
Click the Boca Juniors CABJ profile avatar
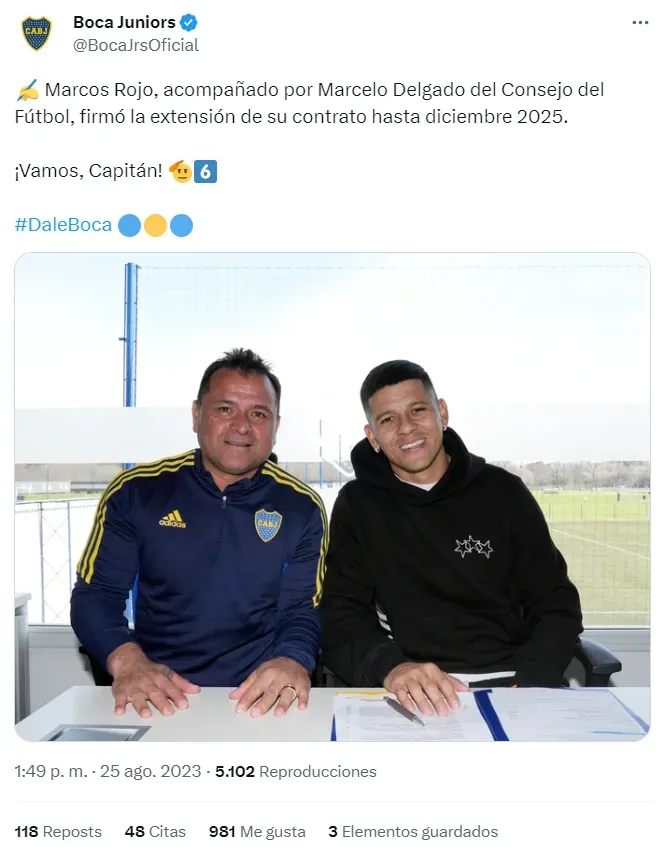[37, 34]
